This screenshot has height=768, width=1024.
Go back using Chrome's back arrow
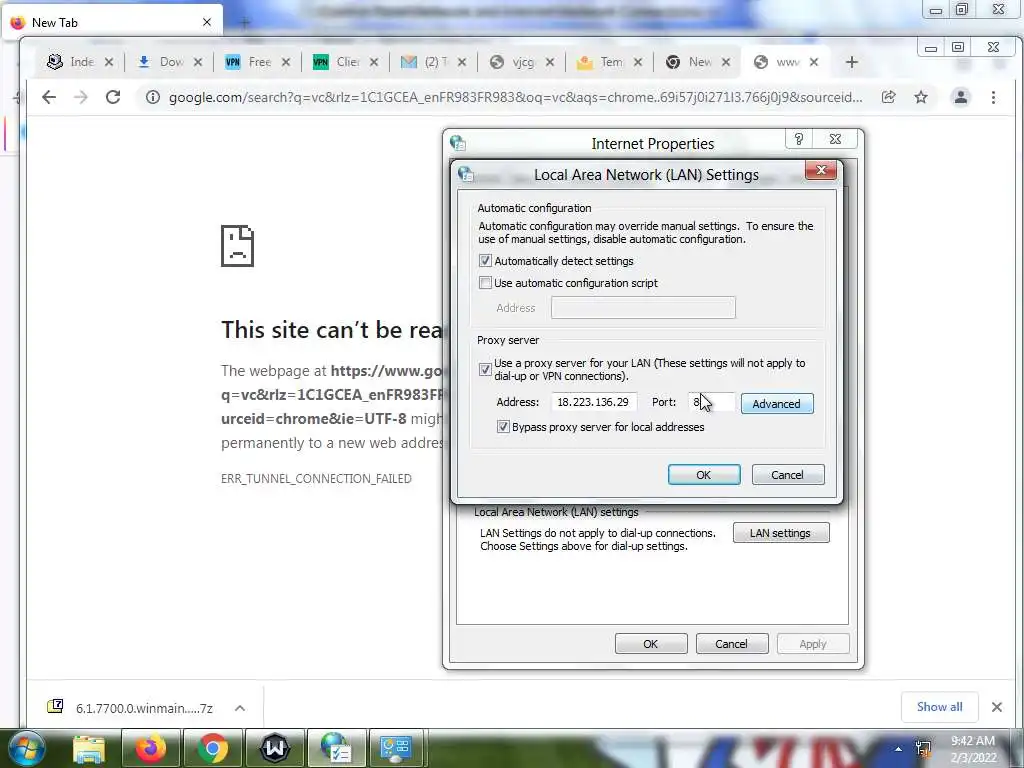(x=49, y=97)
